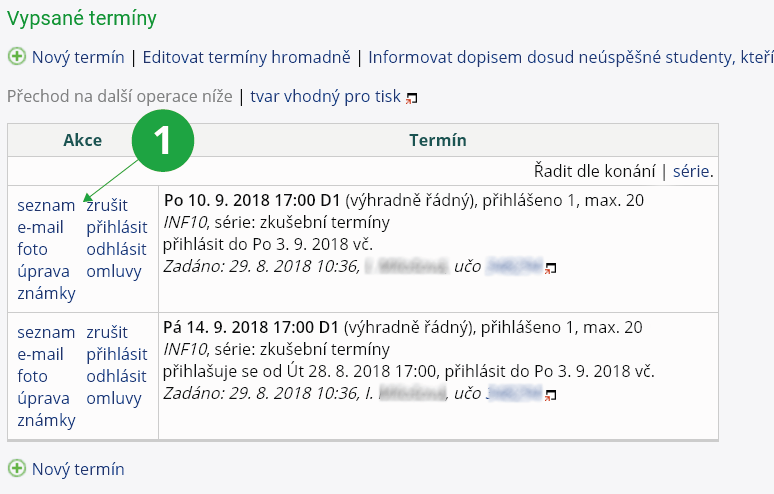Click the bottom Nový termín link
Viewport: 774px width, 494px height.
[x=78, y=468]
